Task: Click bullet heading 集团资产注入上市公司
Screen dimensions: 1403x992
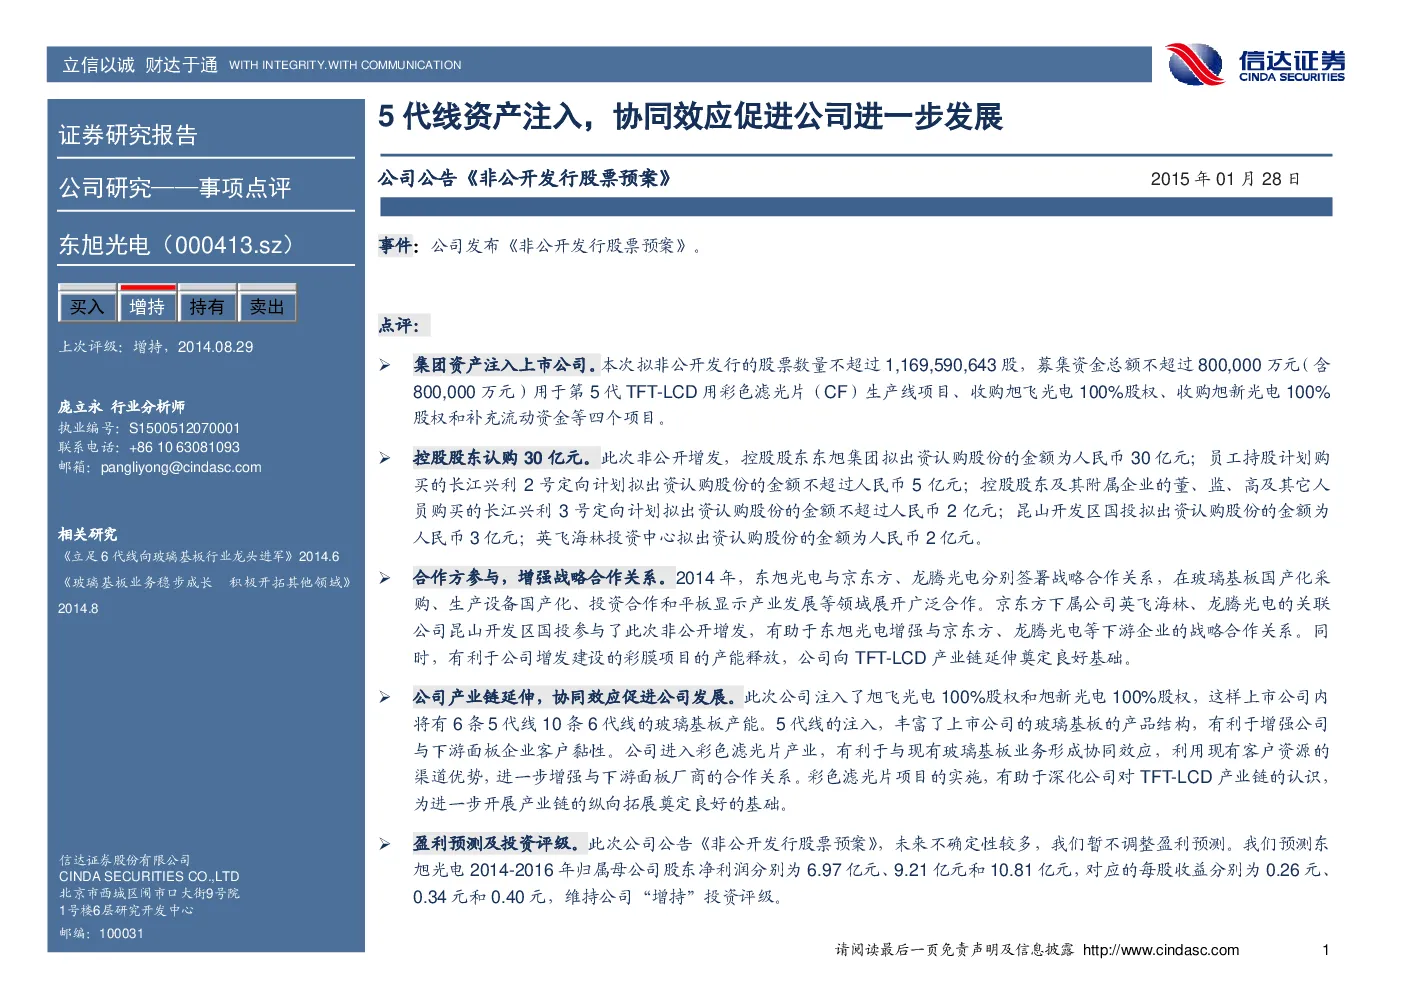Action: pyautogui.click(x=507, y=365)
